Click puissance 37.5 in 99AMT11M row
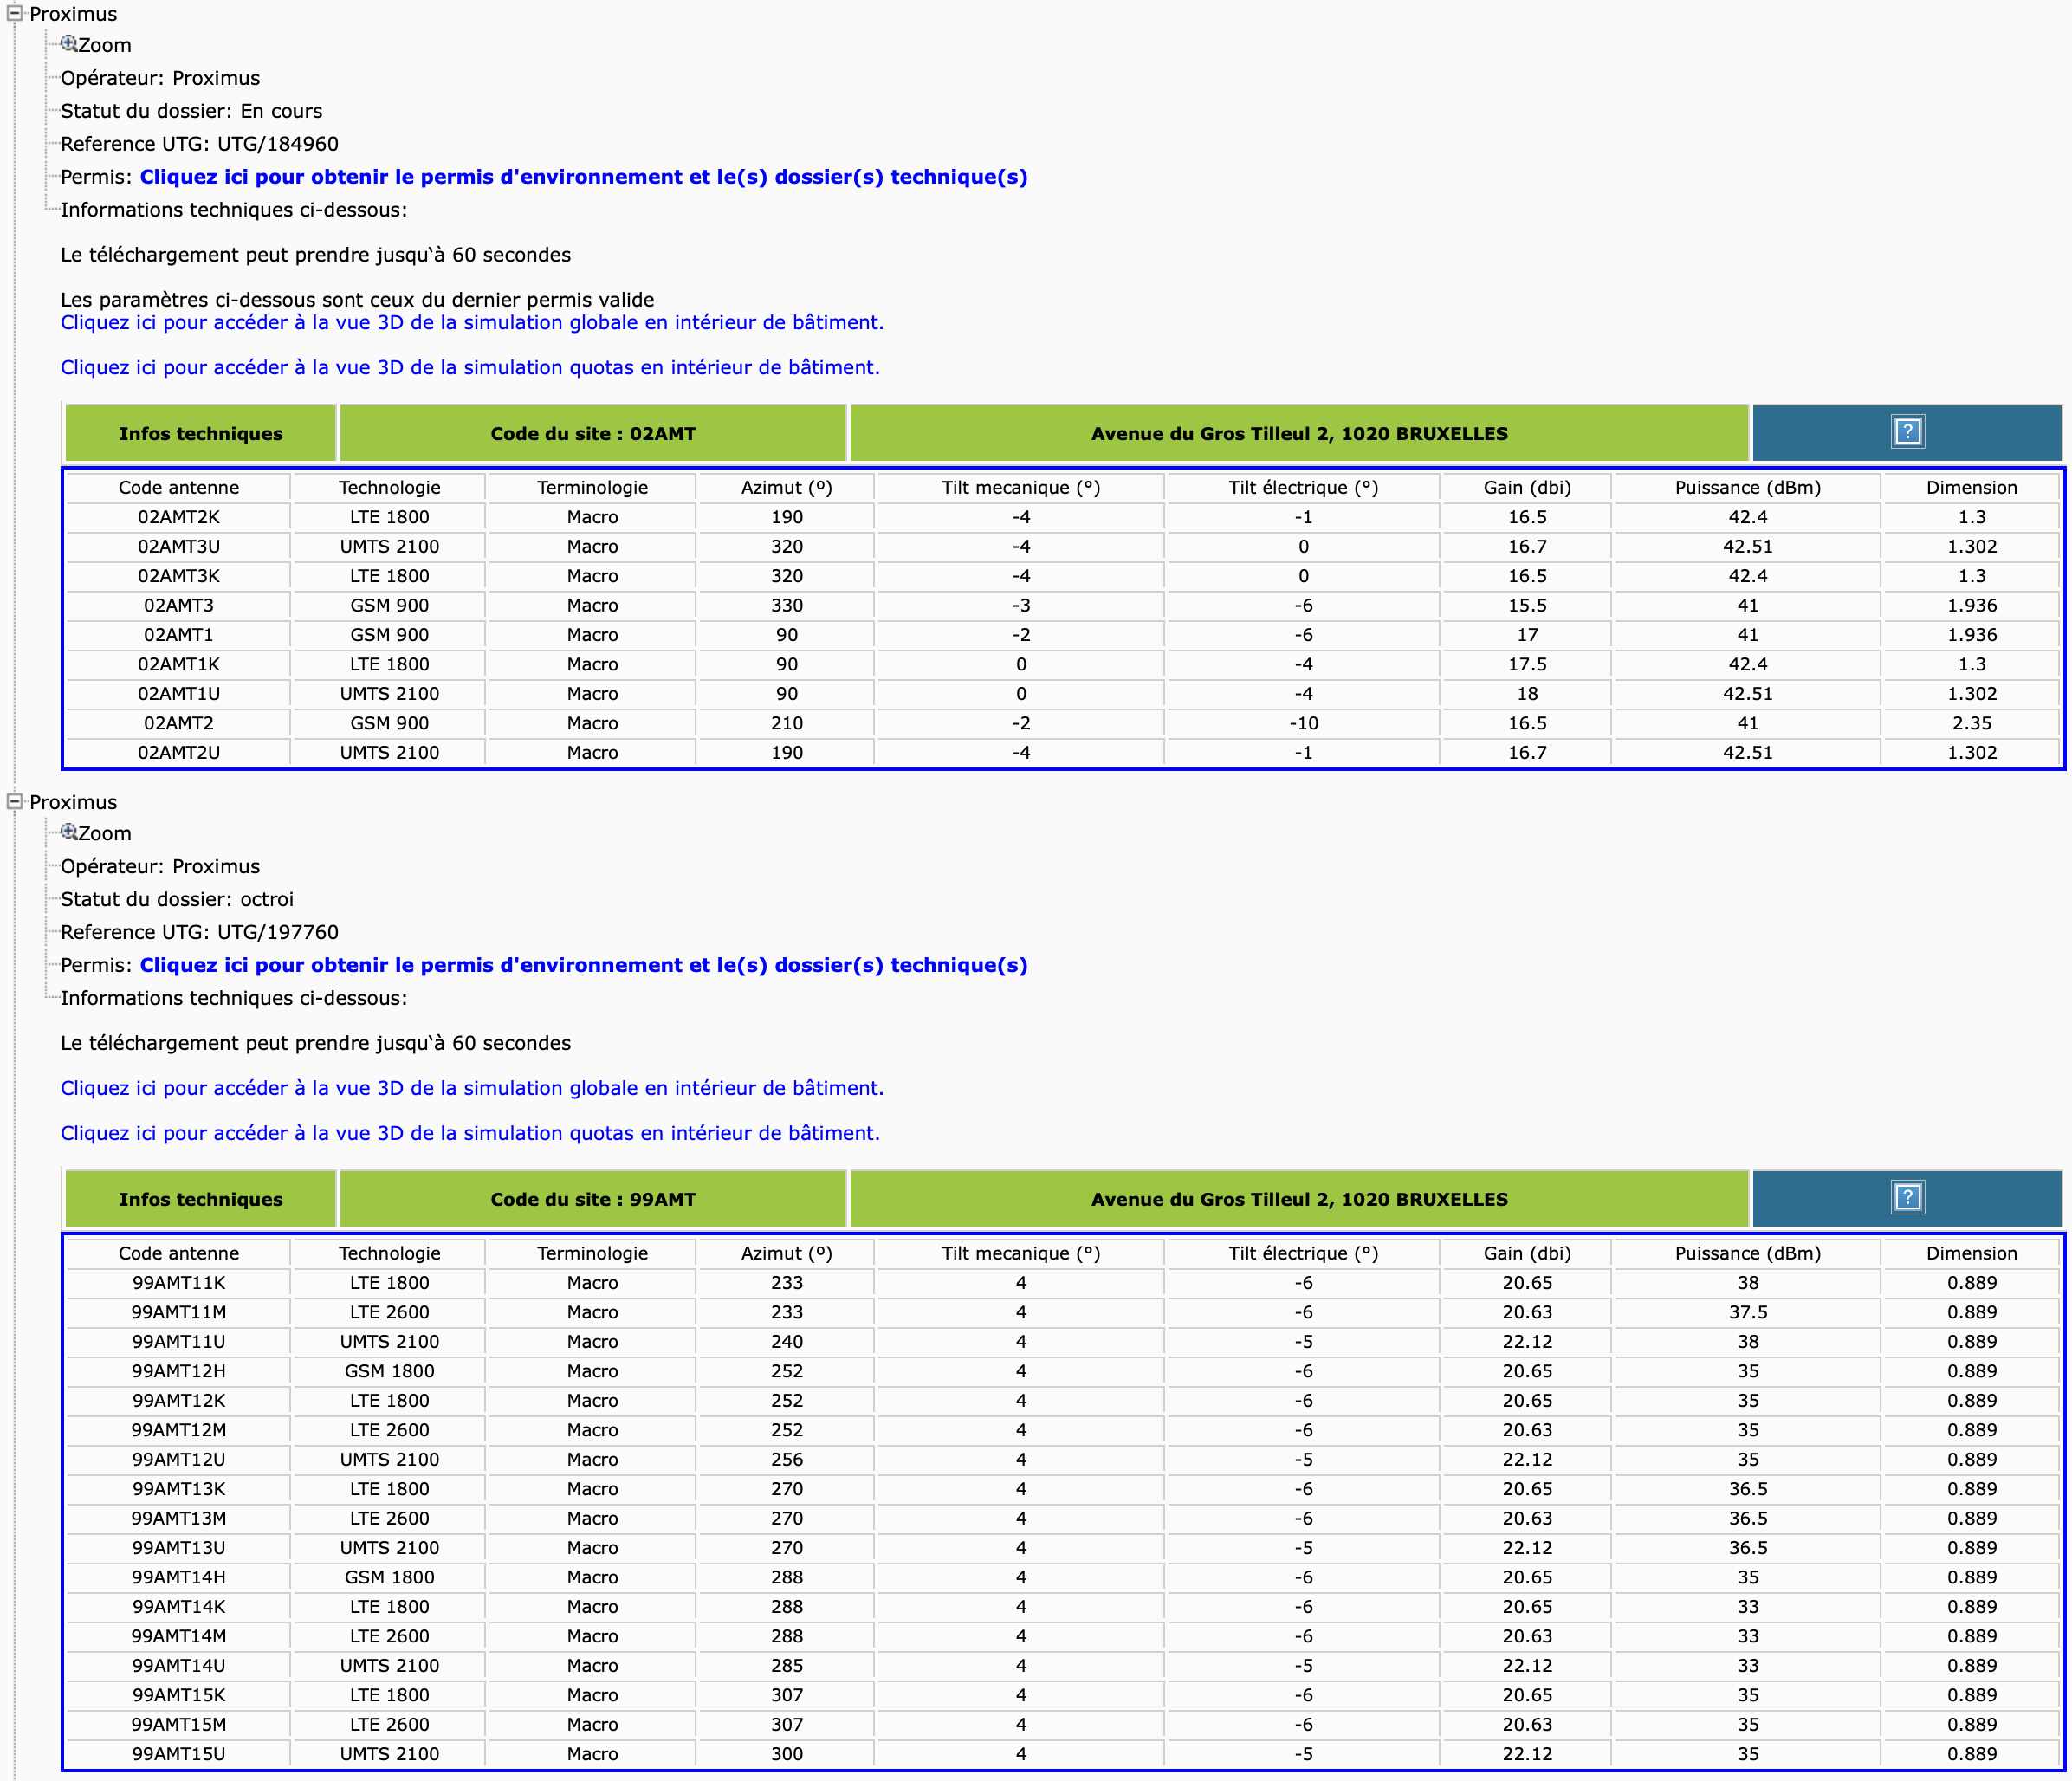Screen dimensions: 2072x1781 click(1747, 1312)
